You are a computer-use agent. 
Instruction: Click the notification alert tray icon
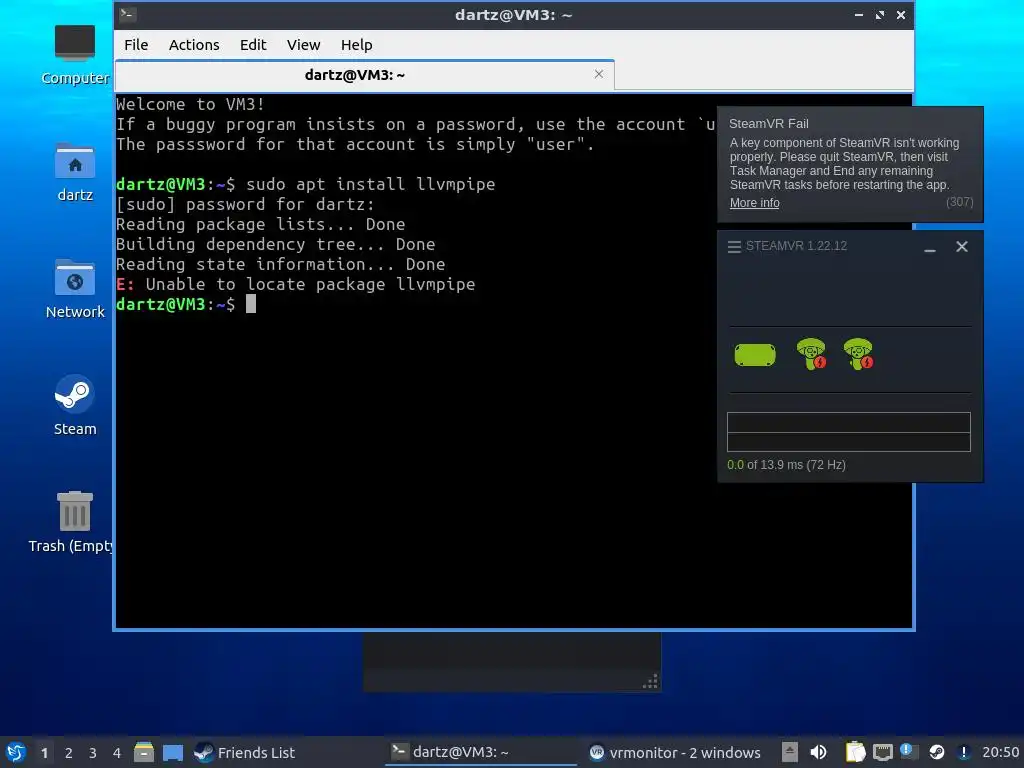(908, 752)
